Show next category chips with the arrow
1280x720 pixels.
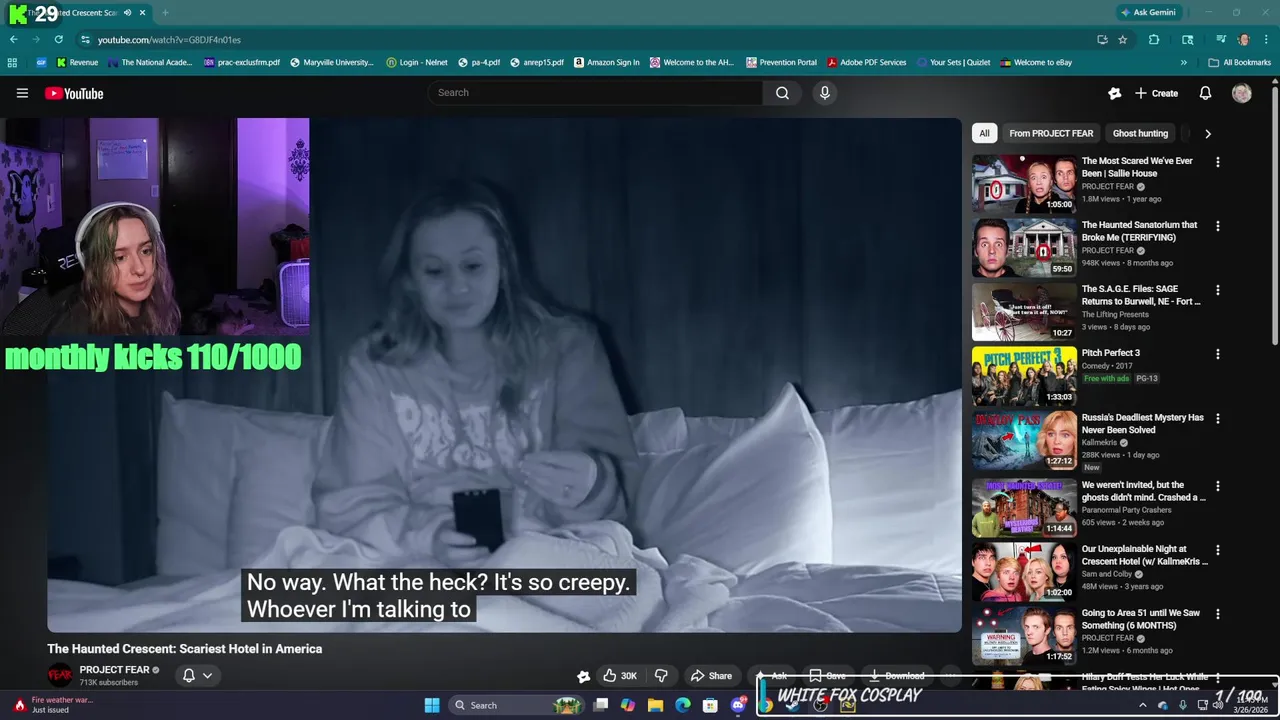tap(1207, 133)
